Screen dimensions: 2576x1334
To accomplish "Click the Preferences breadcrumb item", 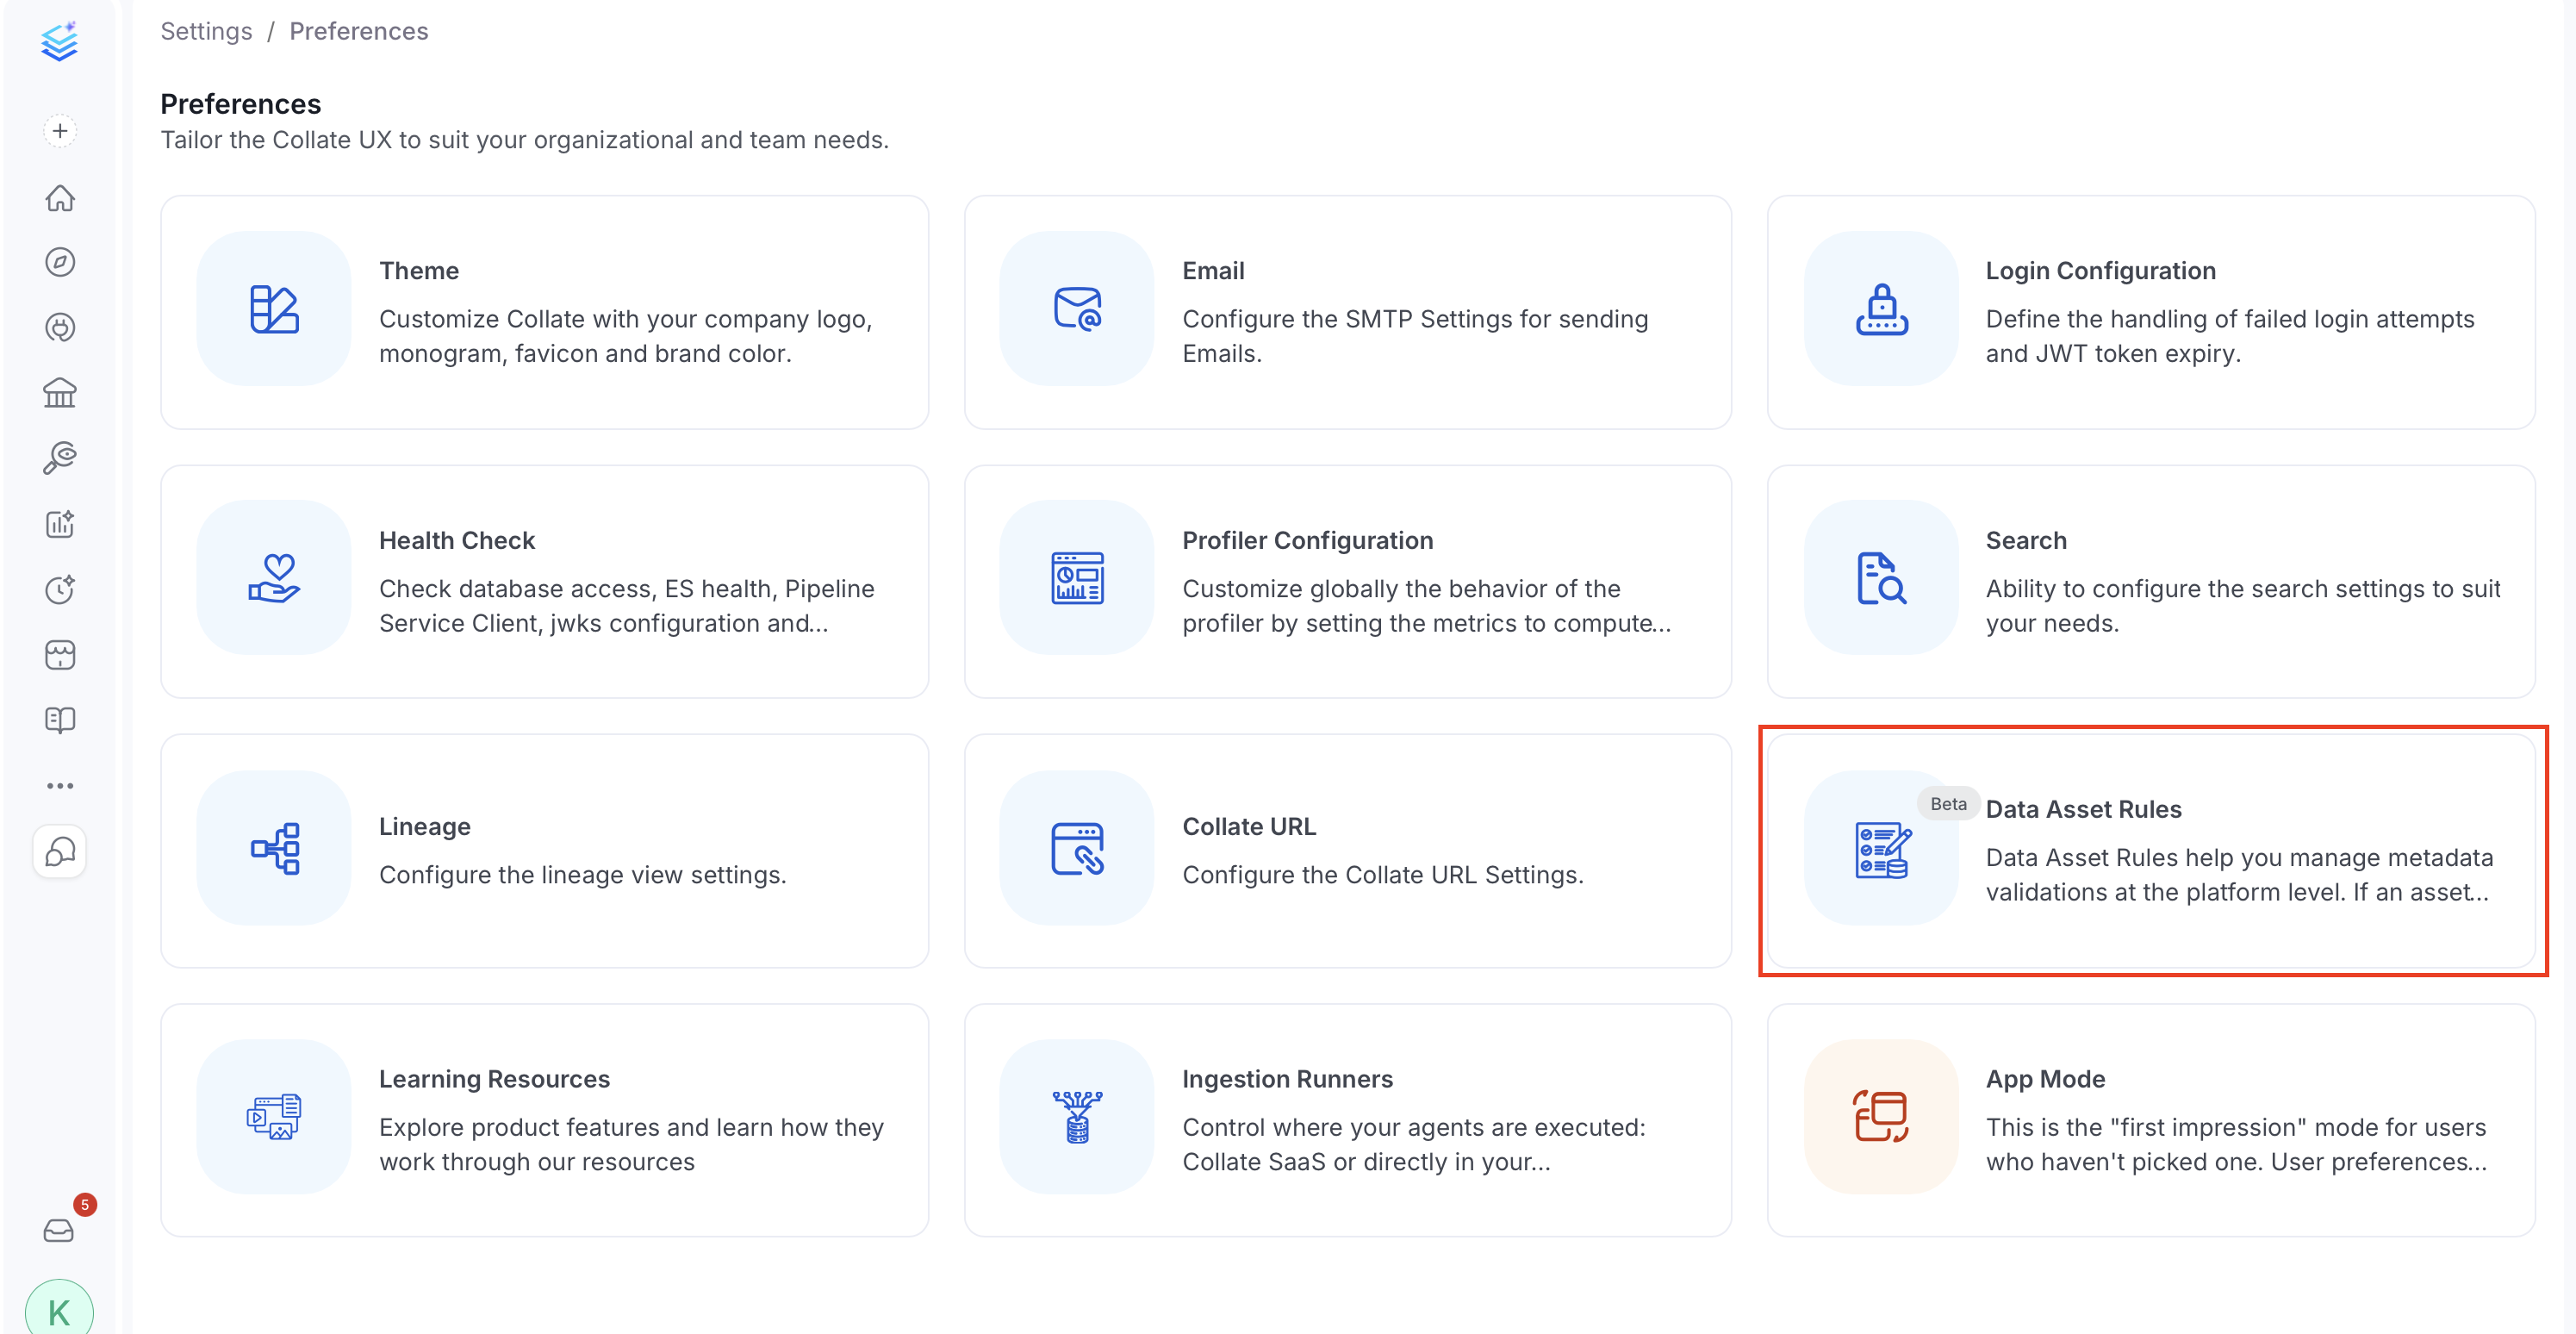I will point(358,31).
